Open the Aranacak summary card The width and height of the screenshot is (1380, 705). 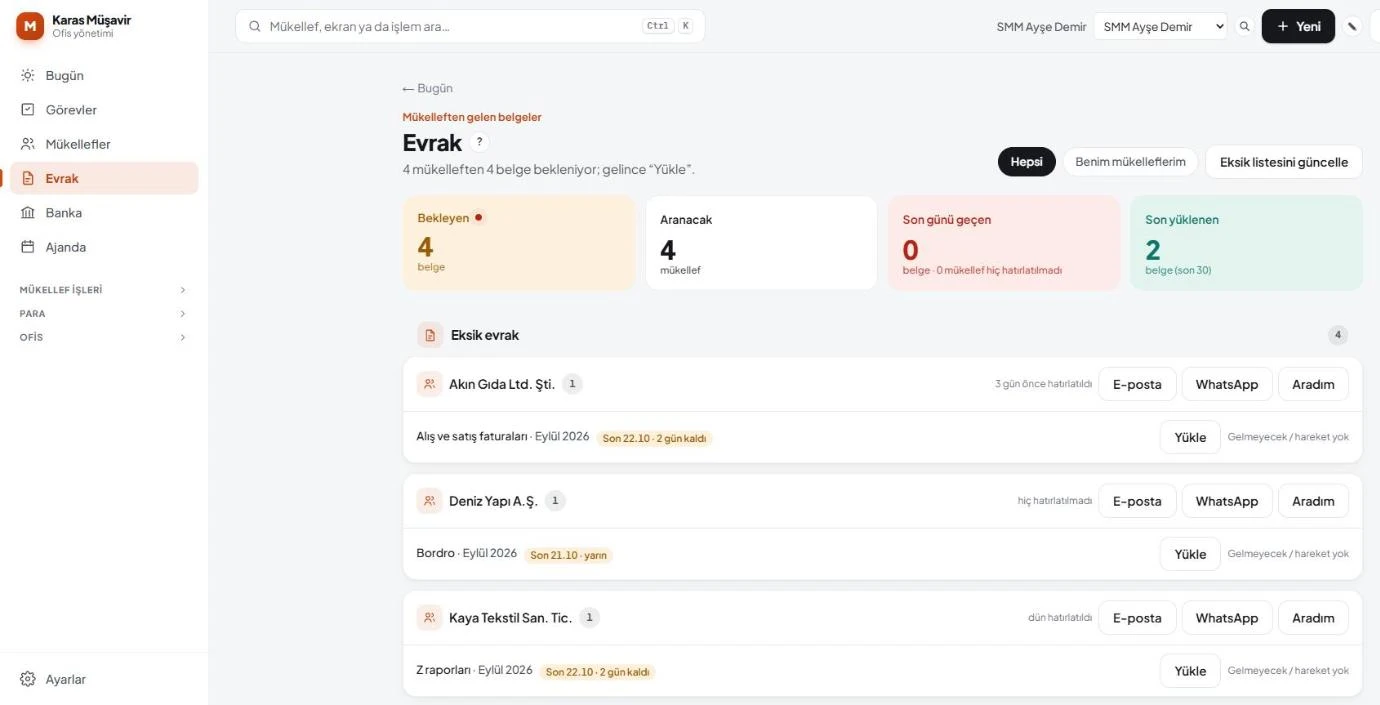[761, 243]
